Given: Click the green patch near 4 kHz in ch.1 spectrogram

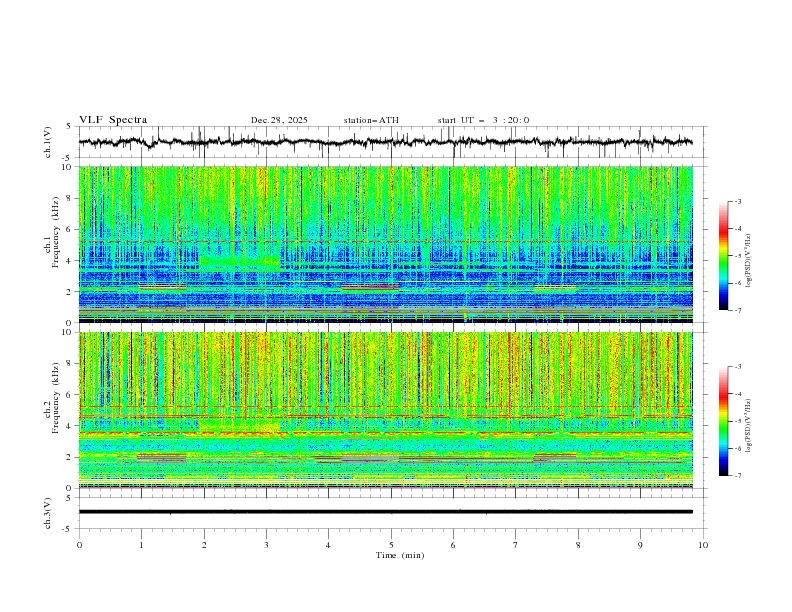Looking at the screenshot, I should 238,261.
